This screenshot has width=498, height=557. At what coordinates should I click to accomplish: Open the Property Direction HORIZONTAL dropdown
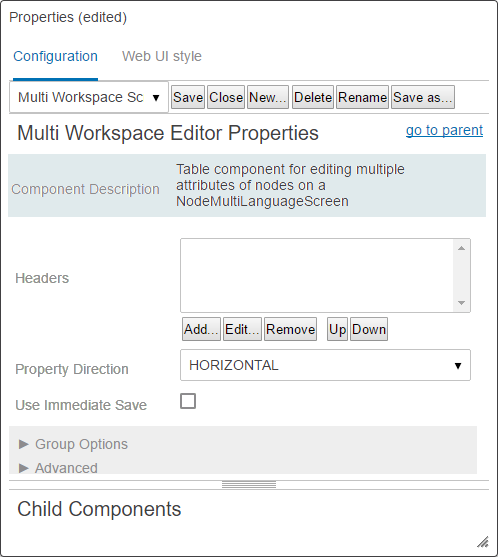click(325, 365)
